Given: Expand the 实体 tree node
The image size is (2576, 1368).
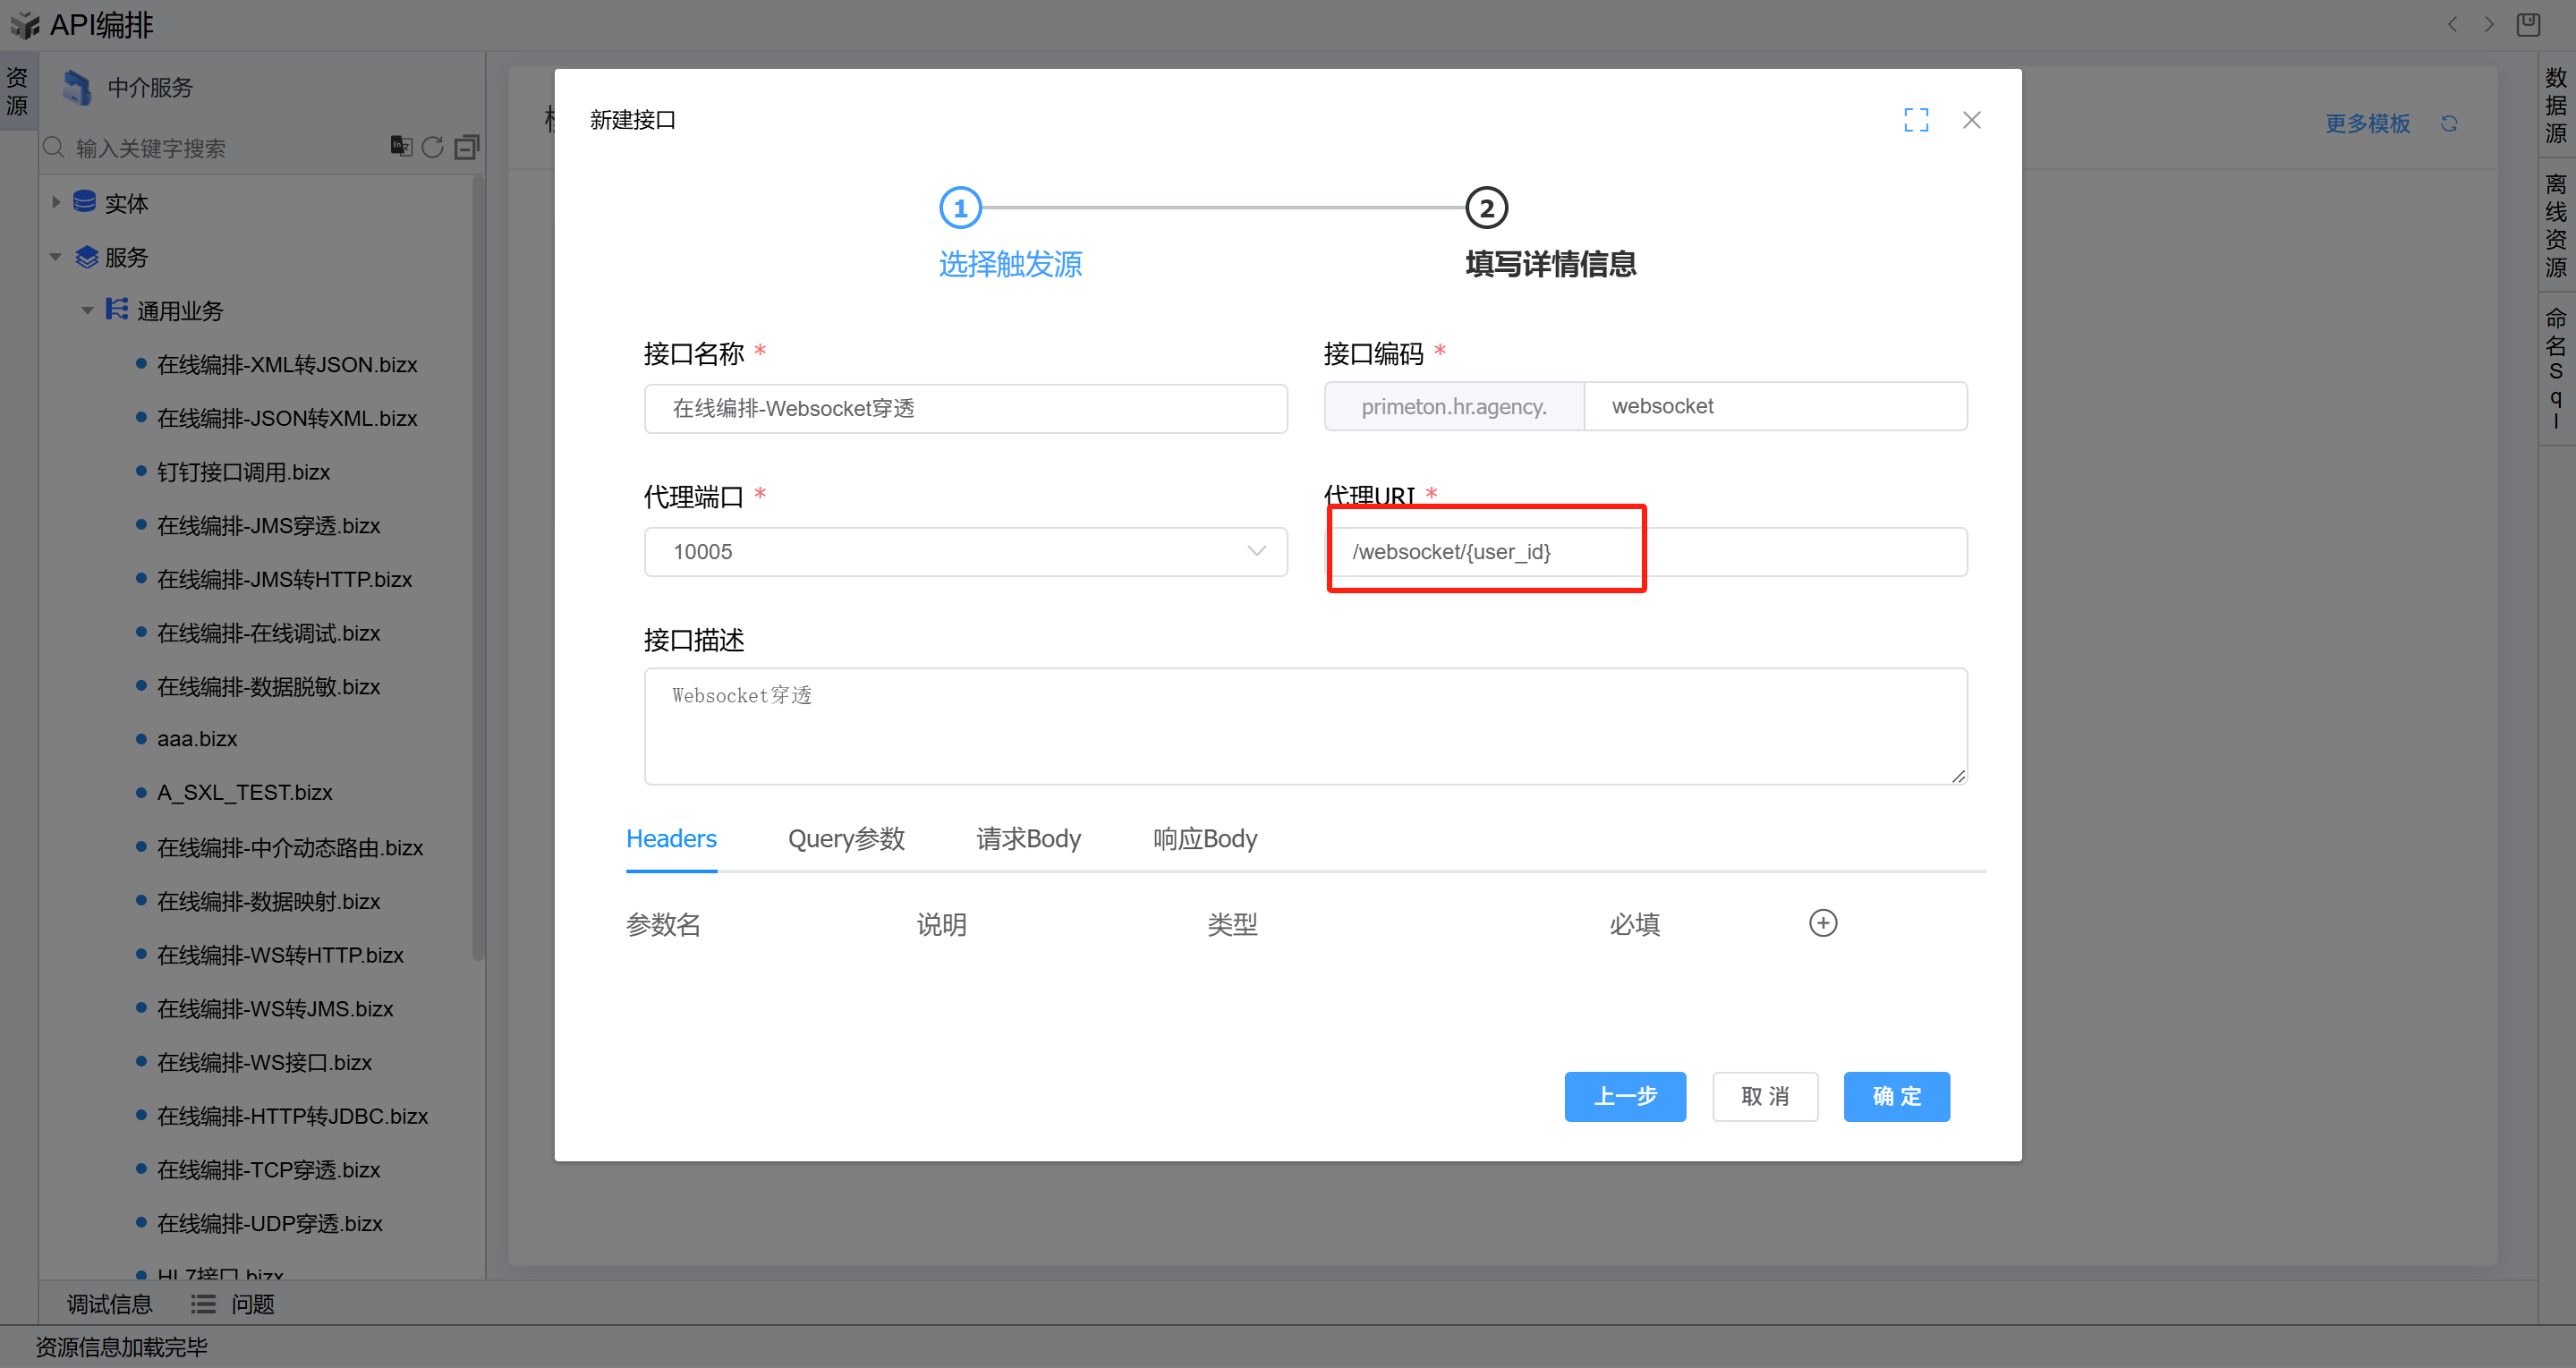Looking at the screenshot, I should coord(56,203).
